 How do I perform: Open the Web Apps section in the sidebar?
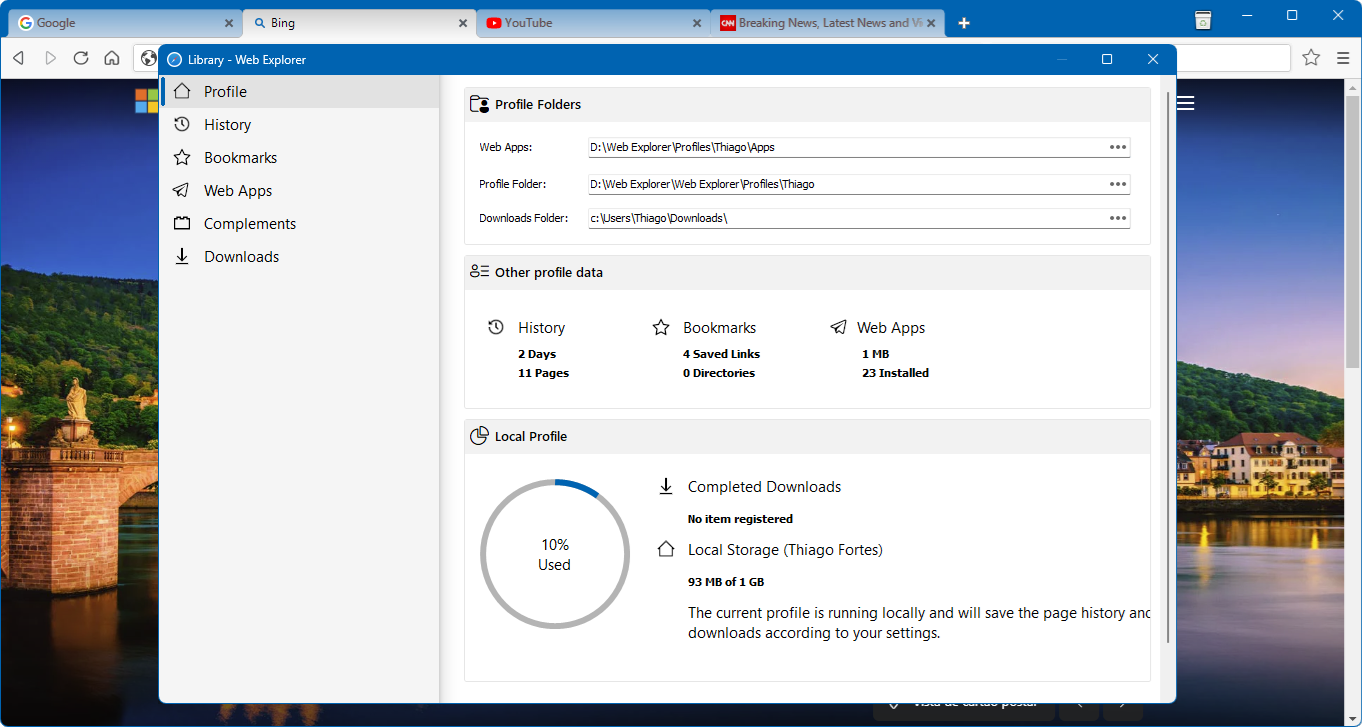[237, 190]
